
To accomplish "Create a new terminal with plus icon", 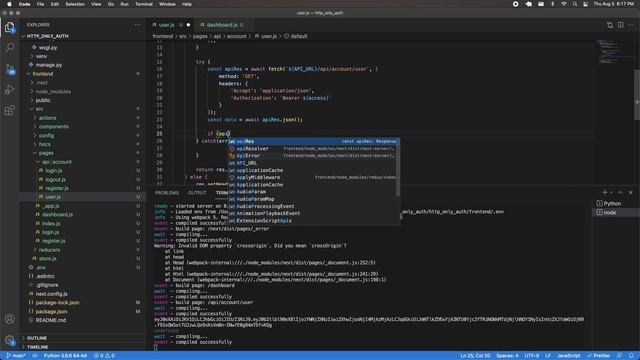I will click(x=604, y=192).
